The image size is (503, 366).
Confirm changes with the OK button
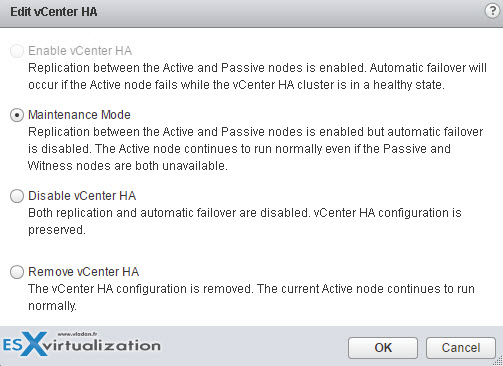coord(383,348)
